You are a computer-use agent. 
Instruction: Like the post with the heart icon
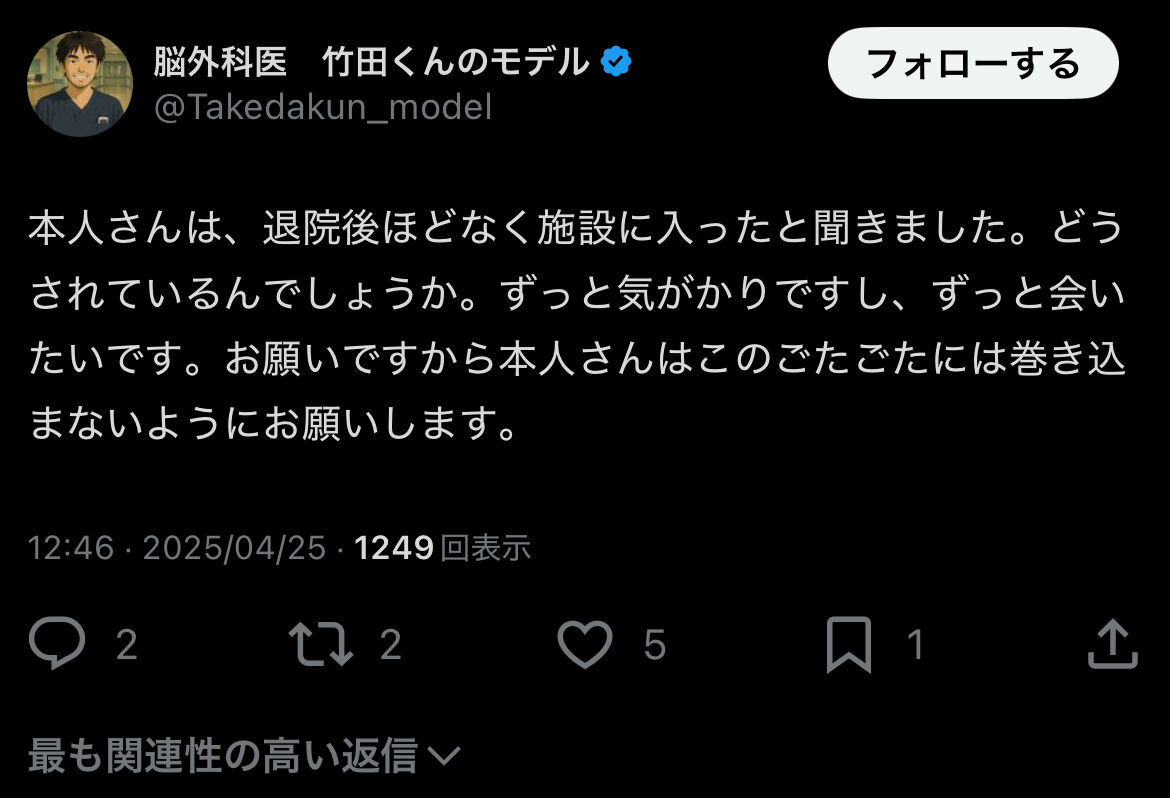585,643
